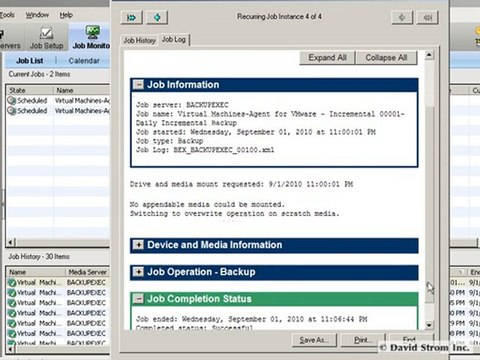The height and width of the screenshot is (360, 480).
Task: Click 'Job History - 30 Items' label
Action: point(39,257)
